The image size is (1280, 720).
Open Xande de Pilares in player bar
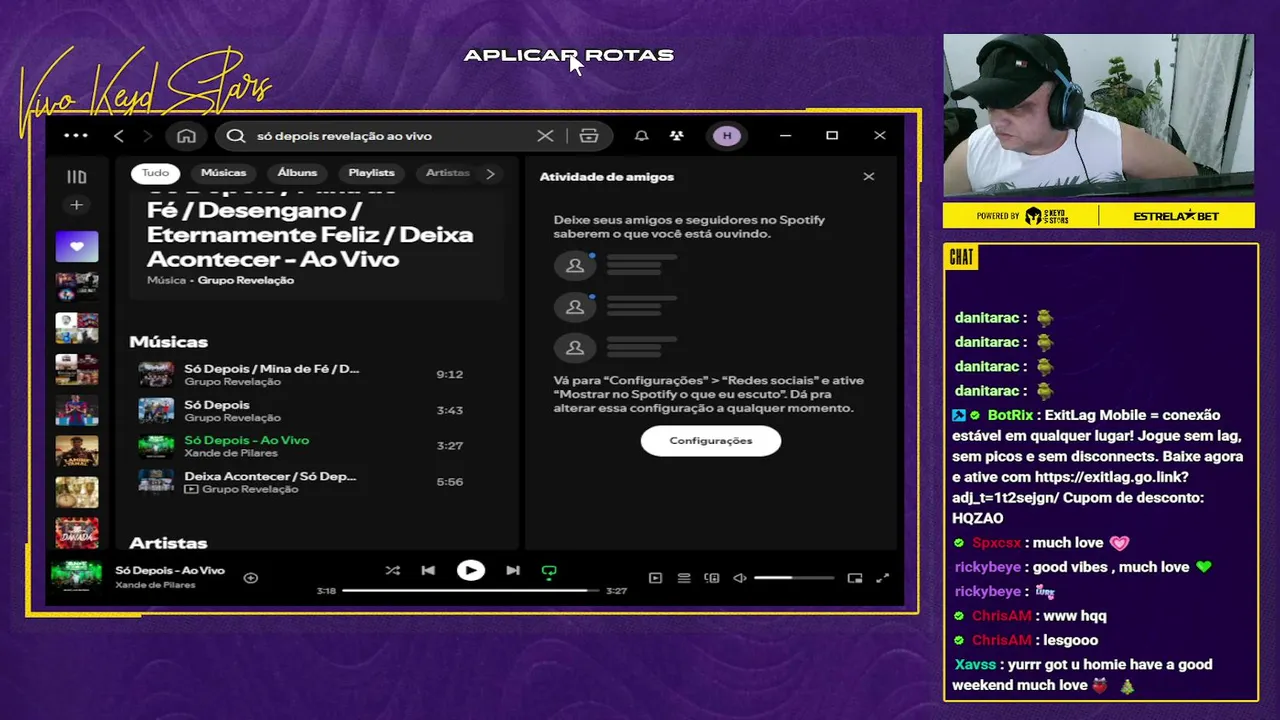tap(155, 585)
